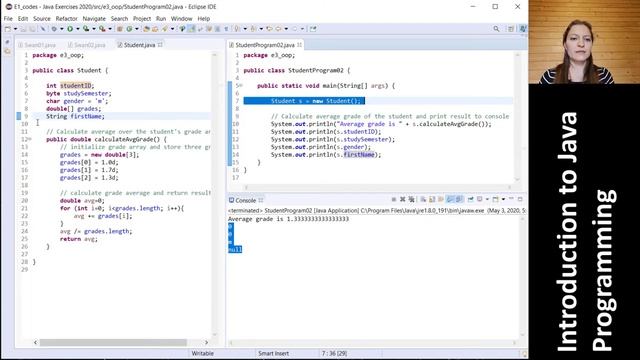Click the Open Task toolbar icon
640x360 pixels.
click(155, 29)
